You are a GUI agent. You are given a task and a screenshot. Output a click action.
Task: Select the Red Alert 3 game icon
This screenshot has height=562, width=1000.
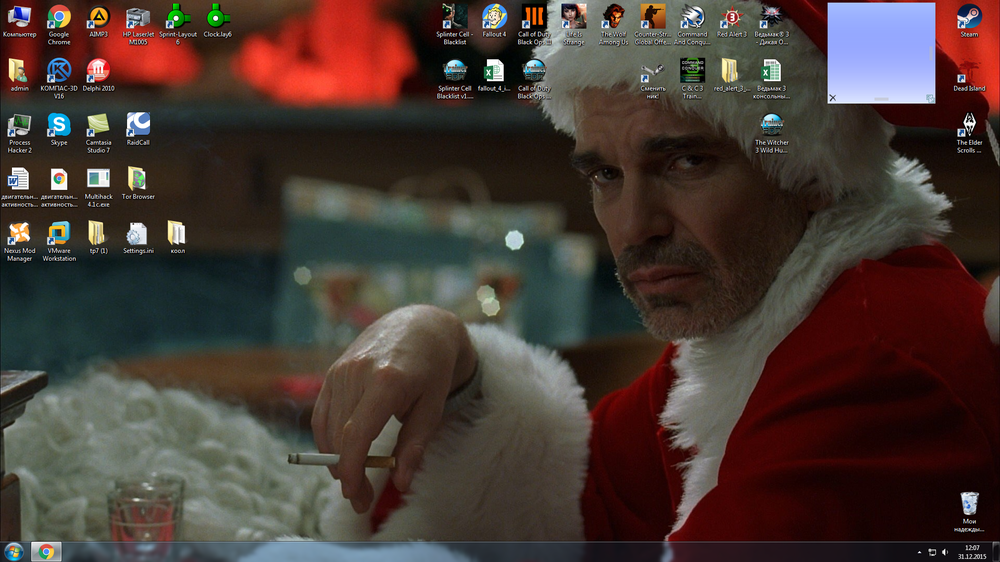pyautogui.click(x=732, y=18)
